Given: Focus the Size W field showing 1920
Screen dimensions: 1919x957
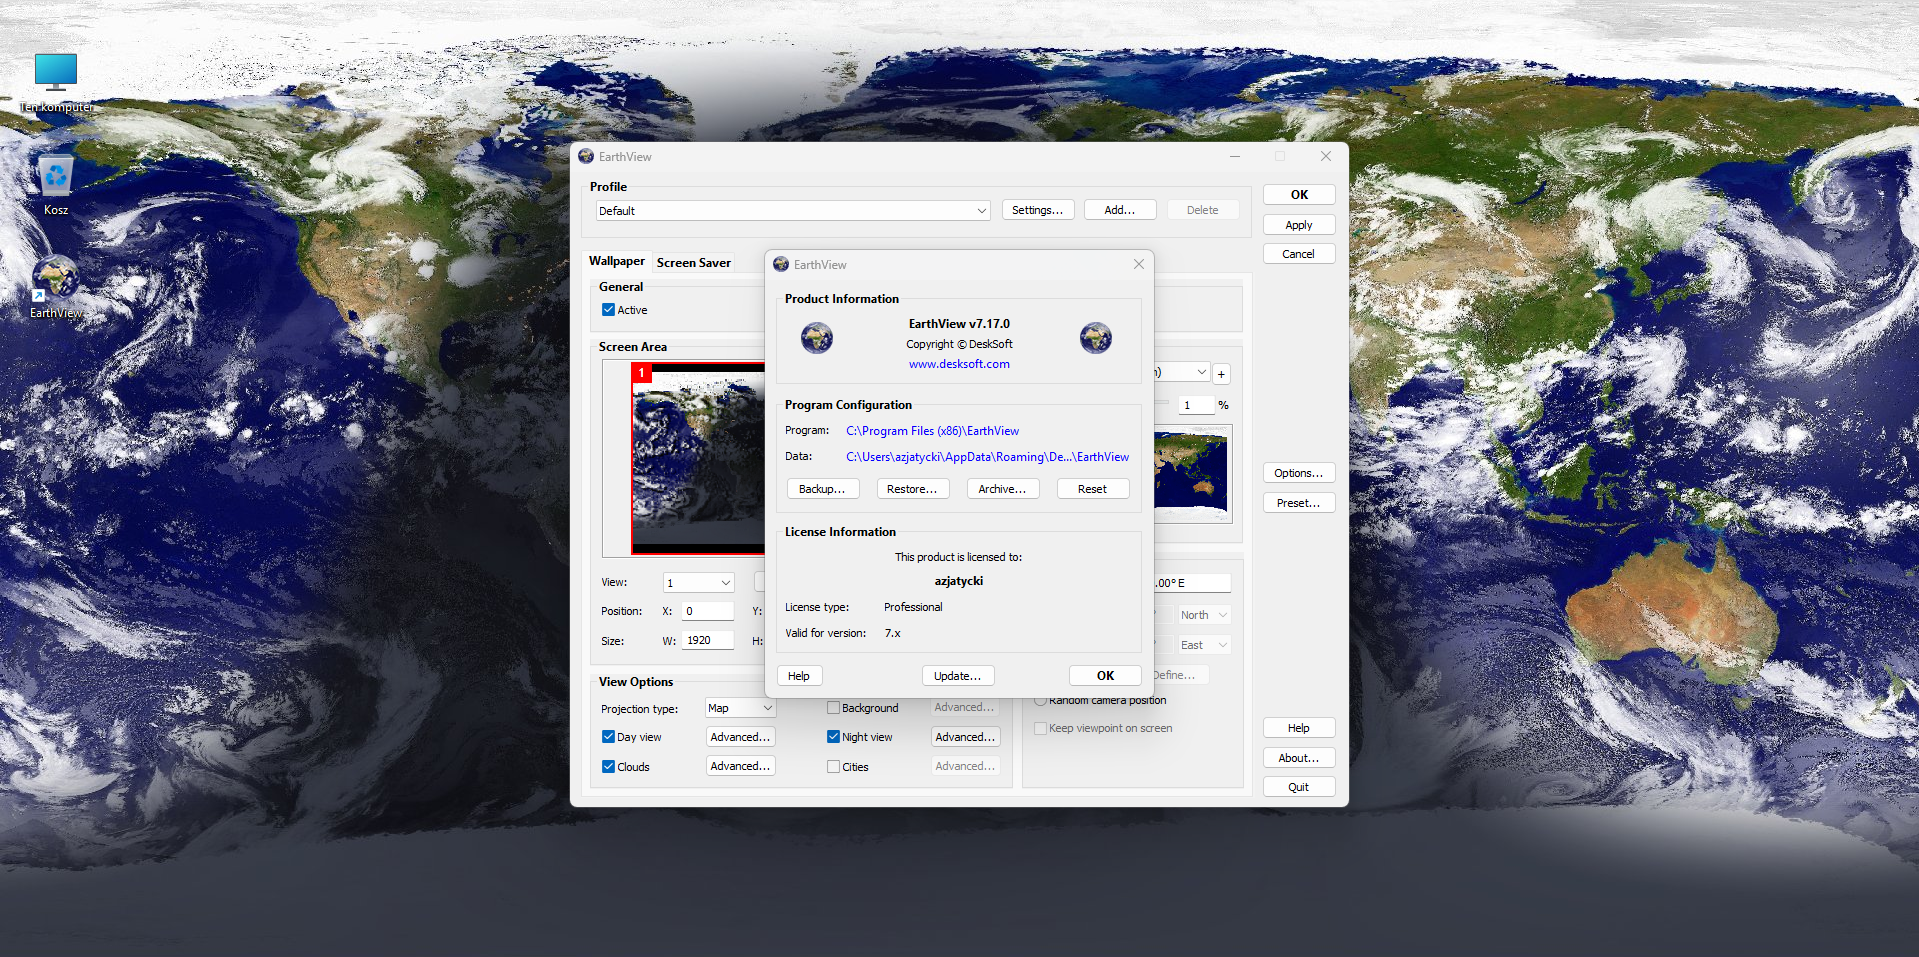Looking at the screenshot, I should (708, 641).
